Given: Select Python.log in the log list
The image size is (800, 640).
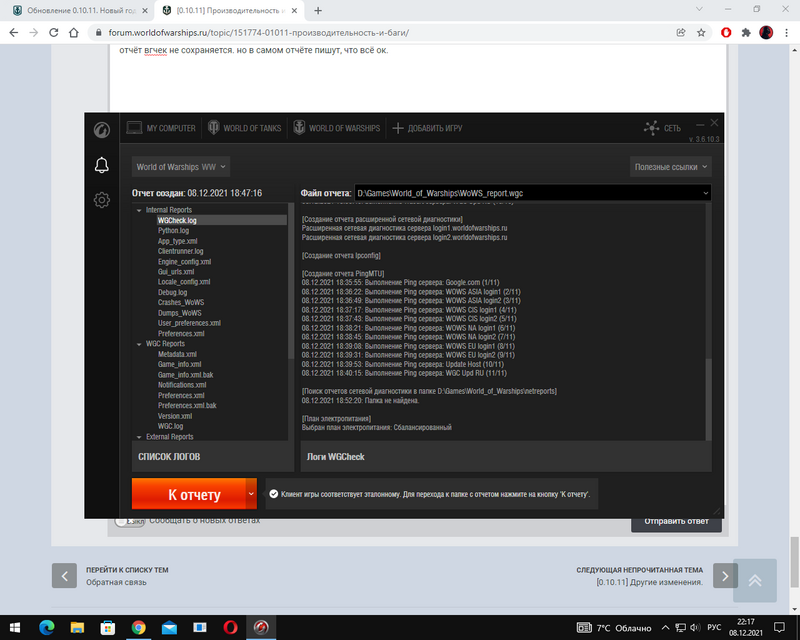Looking at the screenshot, I should [x=173, y=231].
